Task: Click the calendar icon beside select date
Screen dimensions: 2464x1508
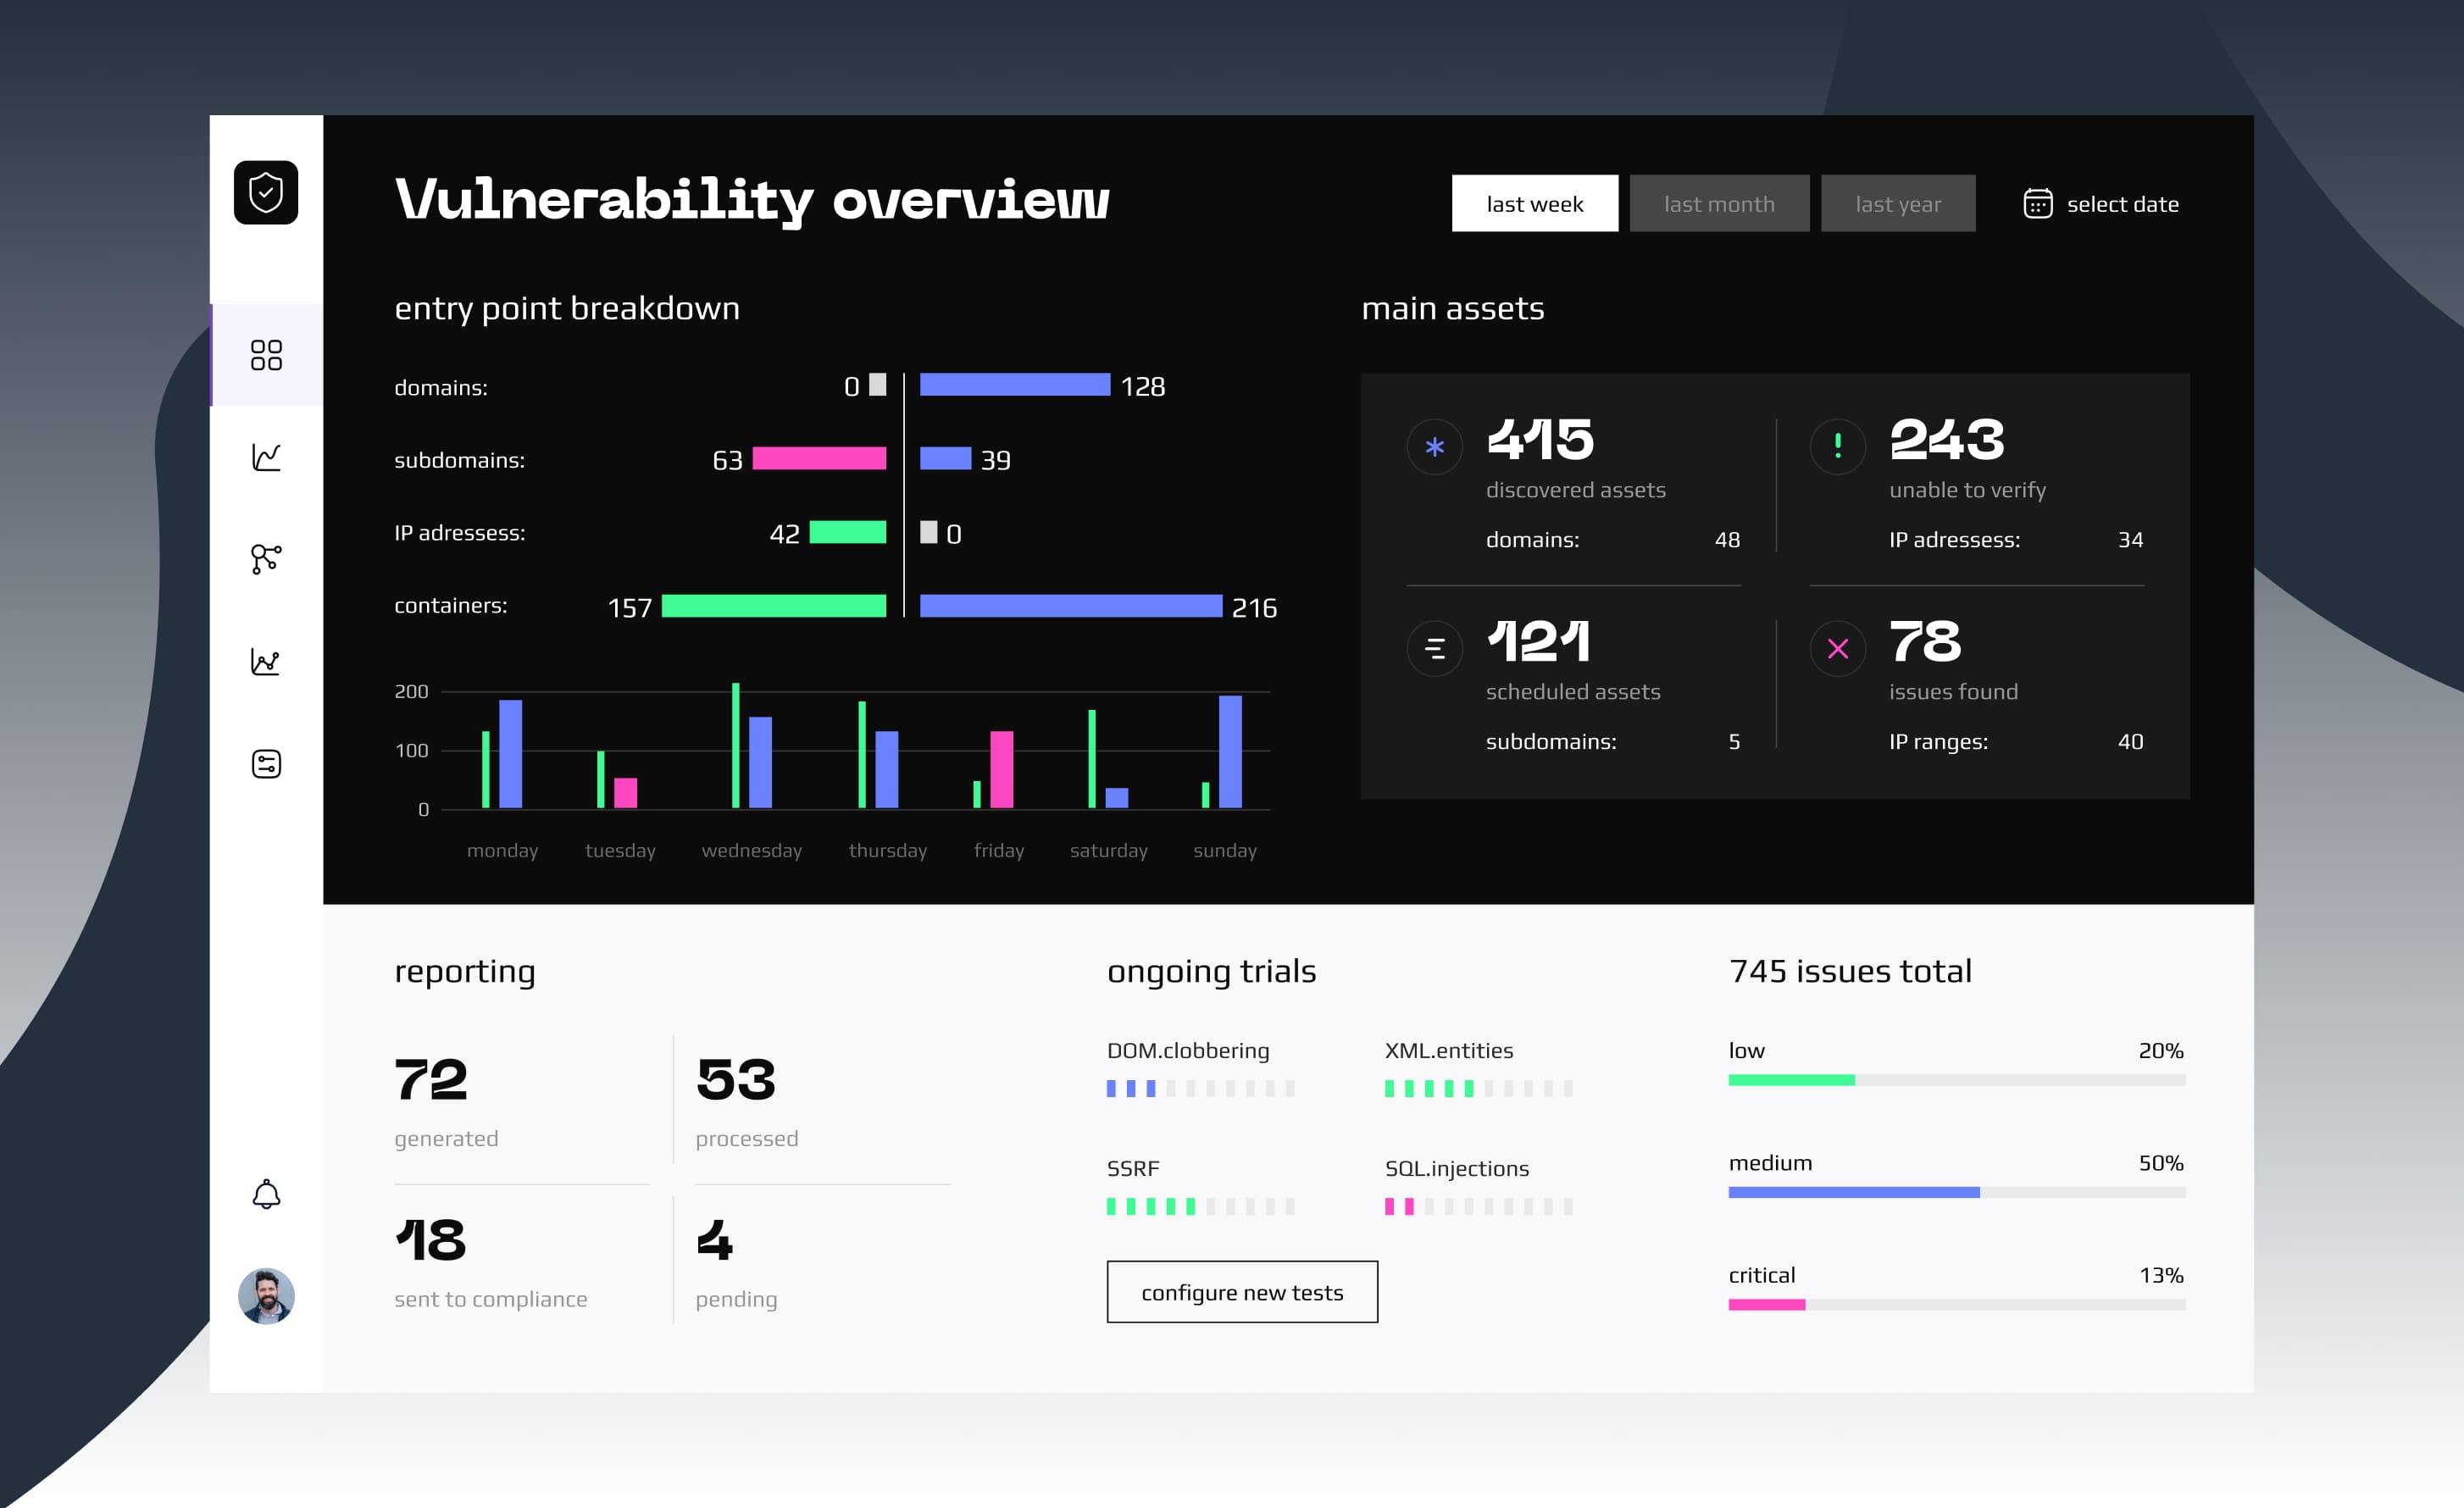Action: pos(2037,204)
